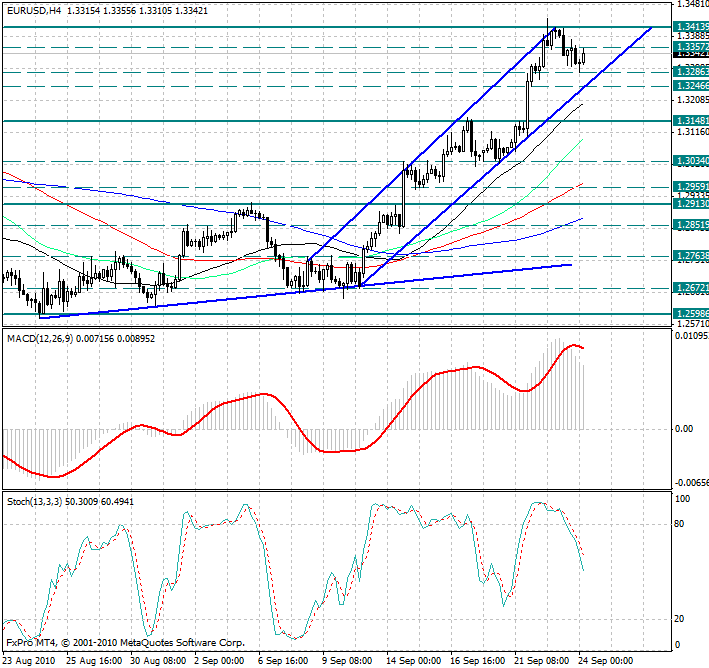Select the 1.29130 price level label
The height and width of the screenshot is (668, 709).
[x=691, y=204]
